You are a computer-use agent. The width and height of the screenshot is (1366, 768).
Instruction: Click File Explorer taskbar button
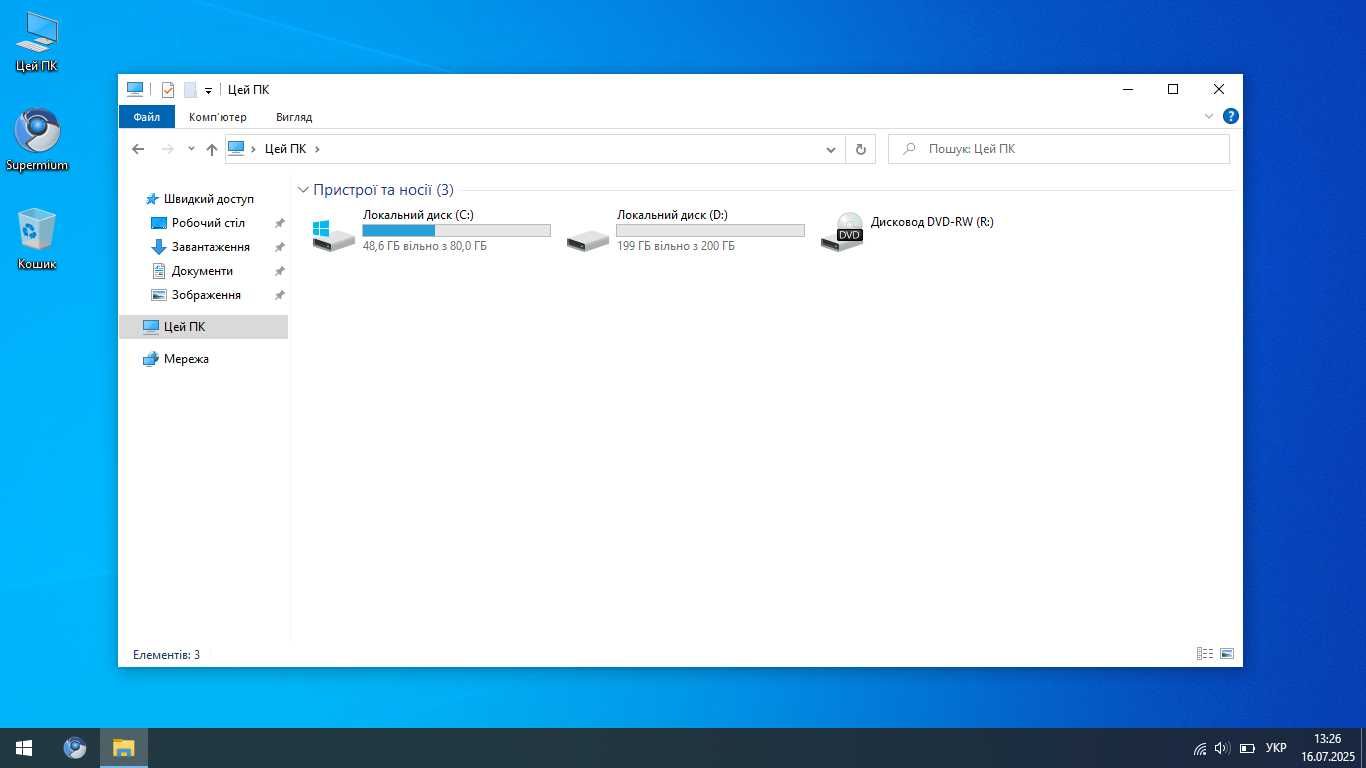[x=123, y=748]
